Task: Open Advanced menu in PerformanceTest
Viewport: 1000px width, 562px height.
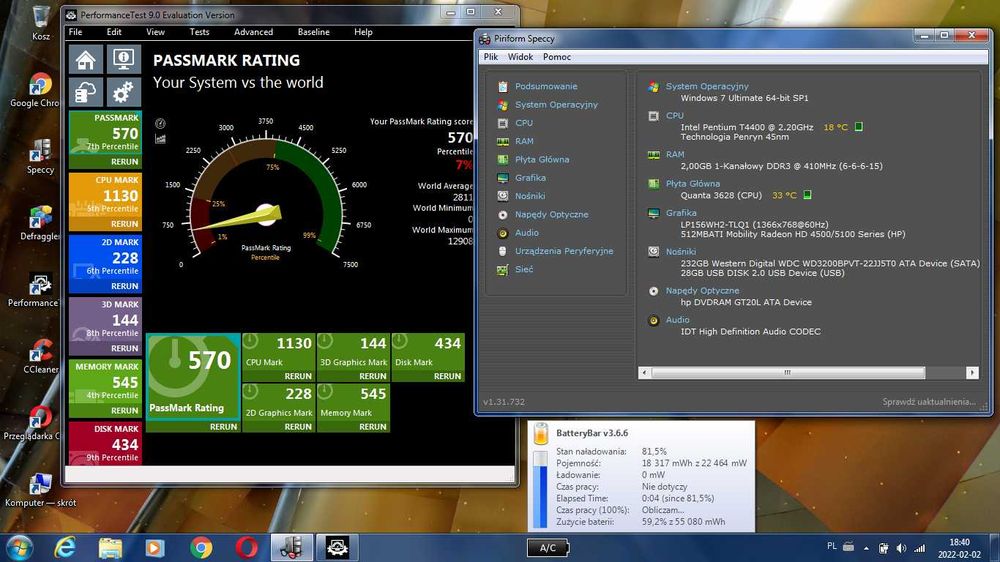Action: (253, 32)
